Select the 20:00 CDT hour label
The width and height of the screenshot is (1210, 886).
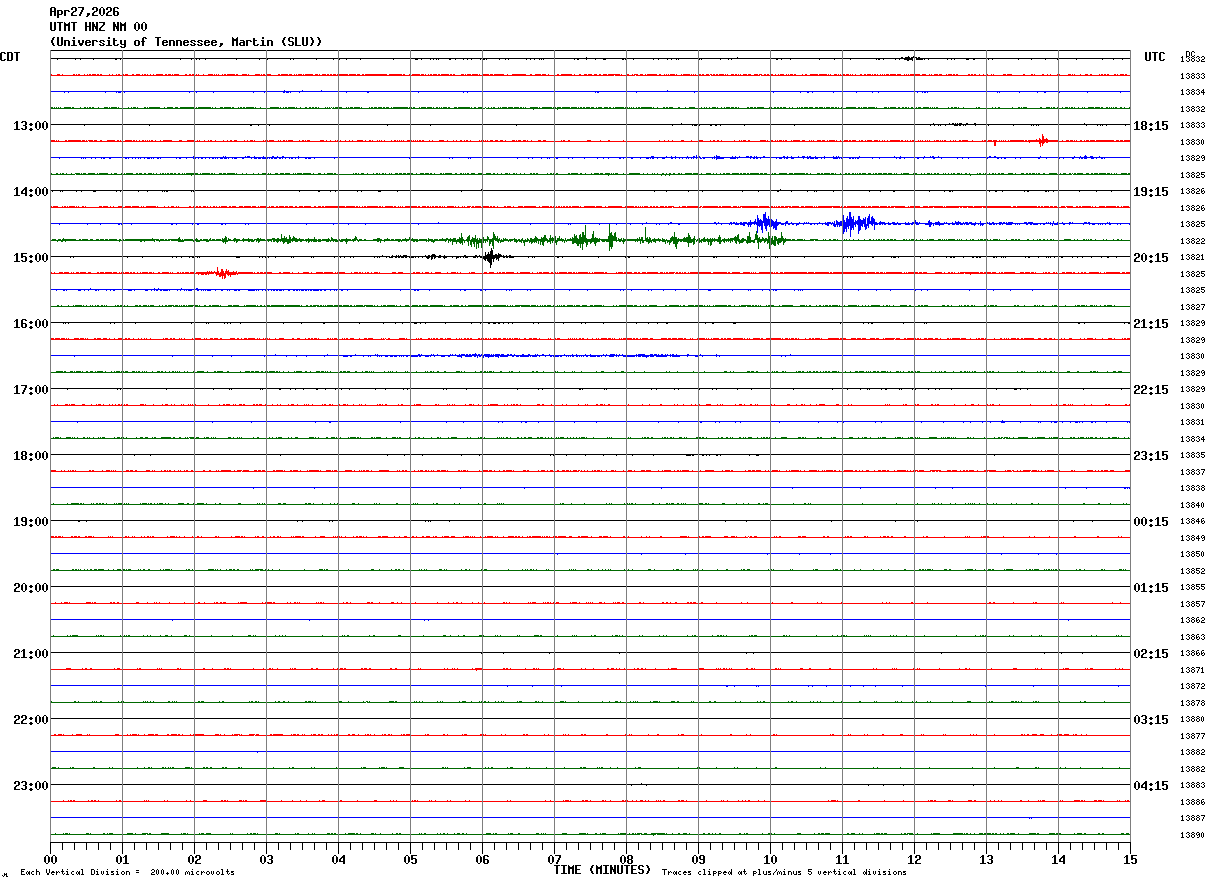click(x=30, y=587)
